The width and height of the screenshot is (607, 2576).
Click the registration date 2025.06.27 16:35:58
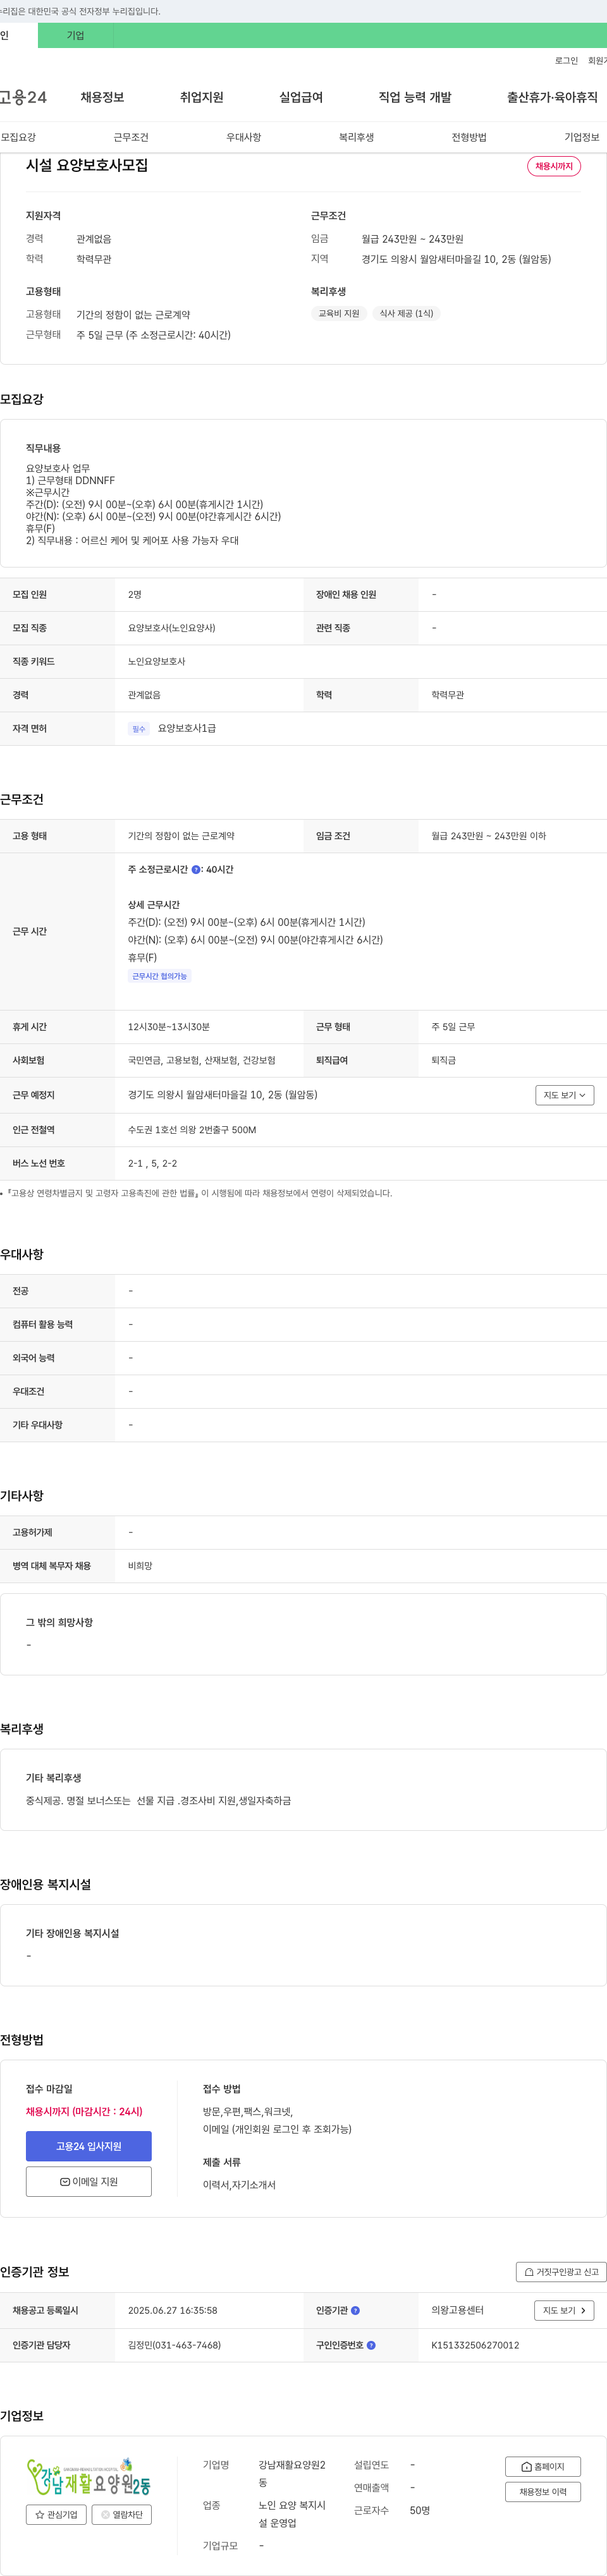click(x=172, y=2310)
